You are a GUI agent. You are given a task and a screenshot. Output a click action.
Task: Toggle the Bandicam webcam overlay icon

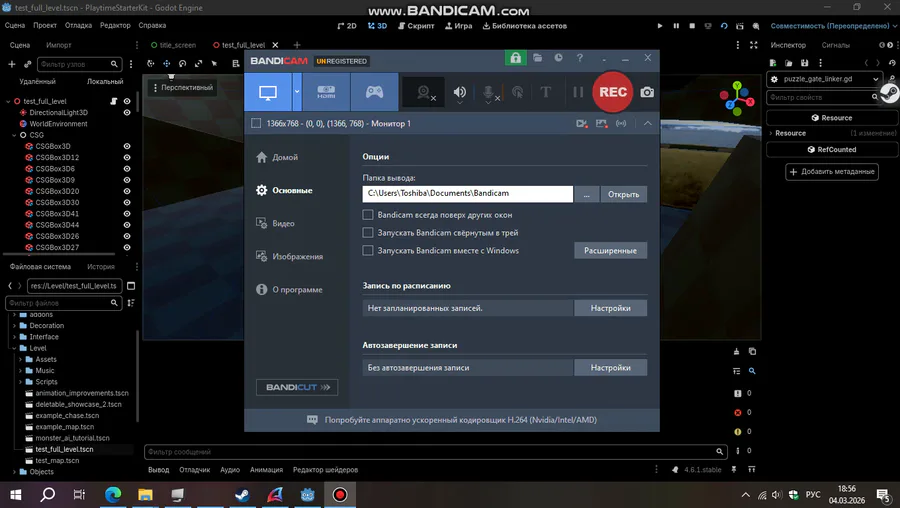[425, 92]
